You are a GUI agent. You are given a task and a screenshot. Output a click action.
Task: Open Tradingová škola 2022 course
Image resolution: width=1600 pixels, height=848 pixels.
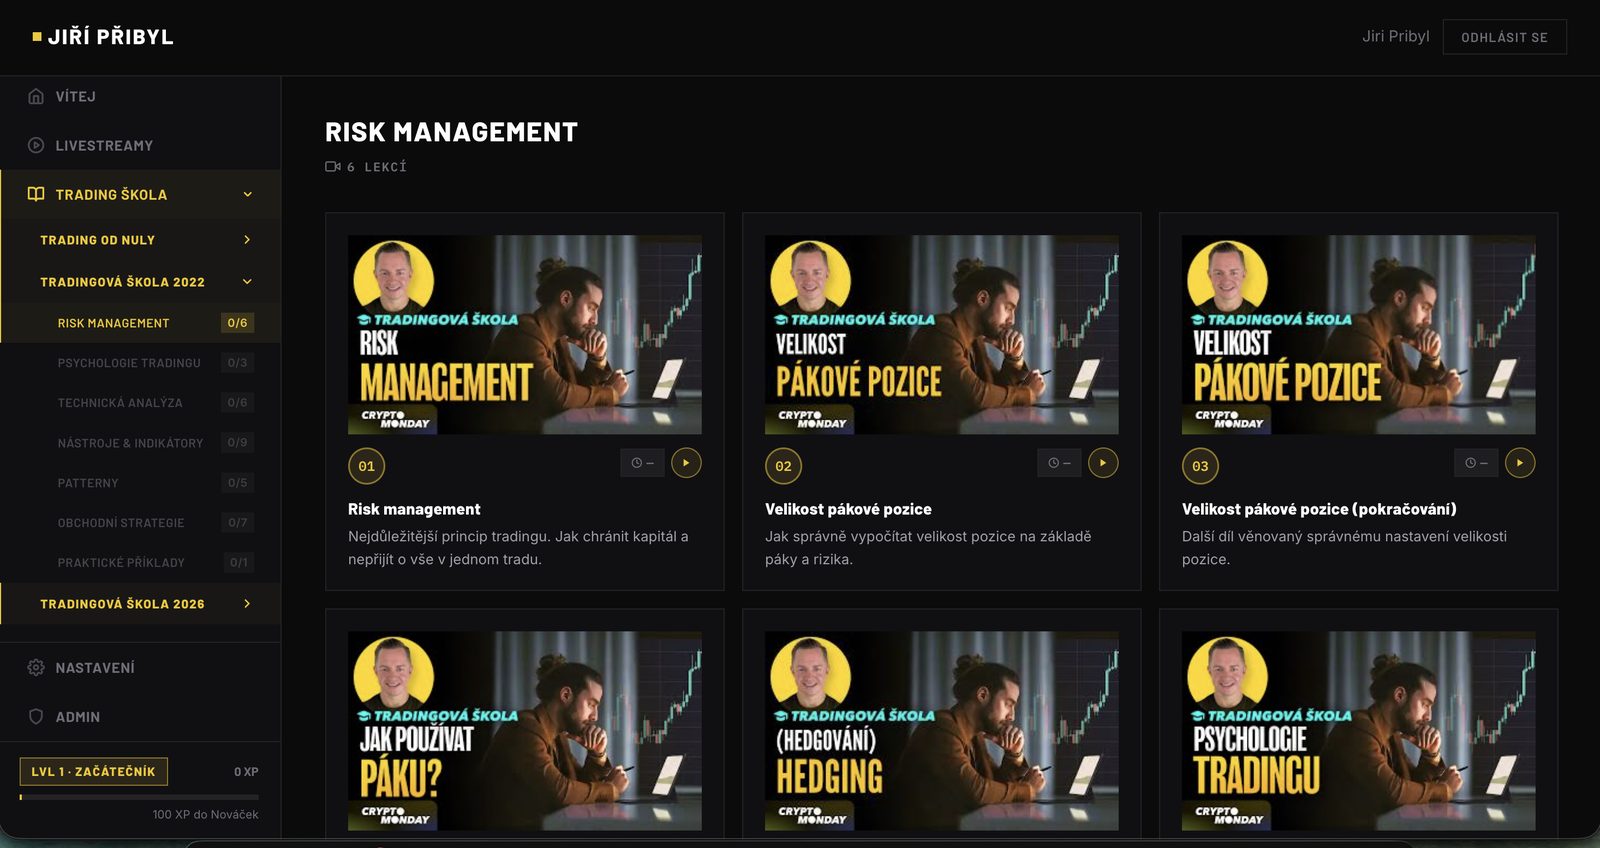[x=140, y=282]
